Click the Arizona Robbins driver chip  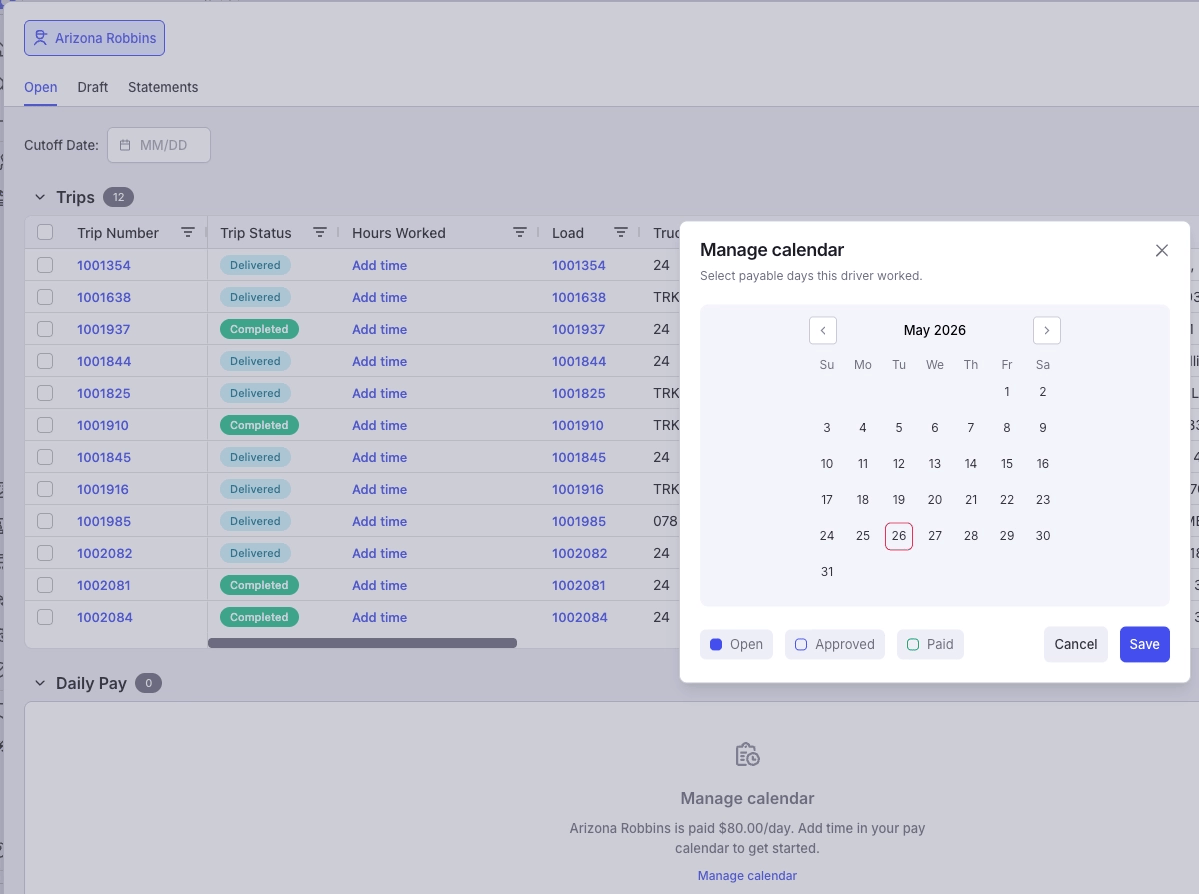point(94,38)
